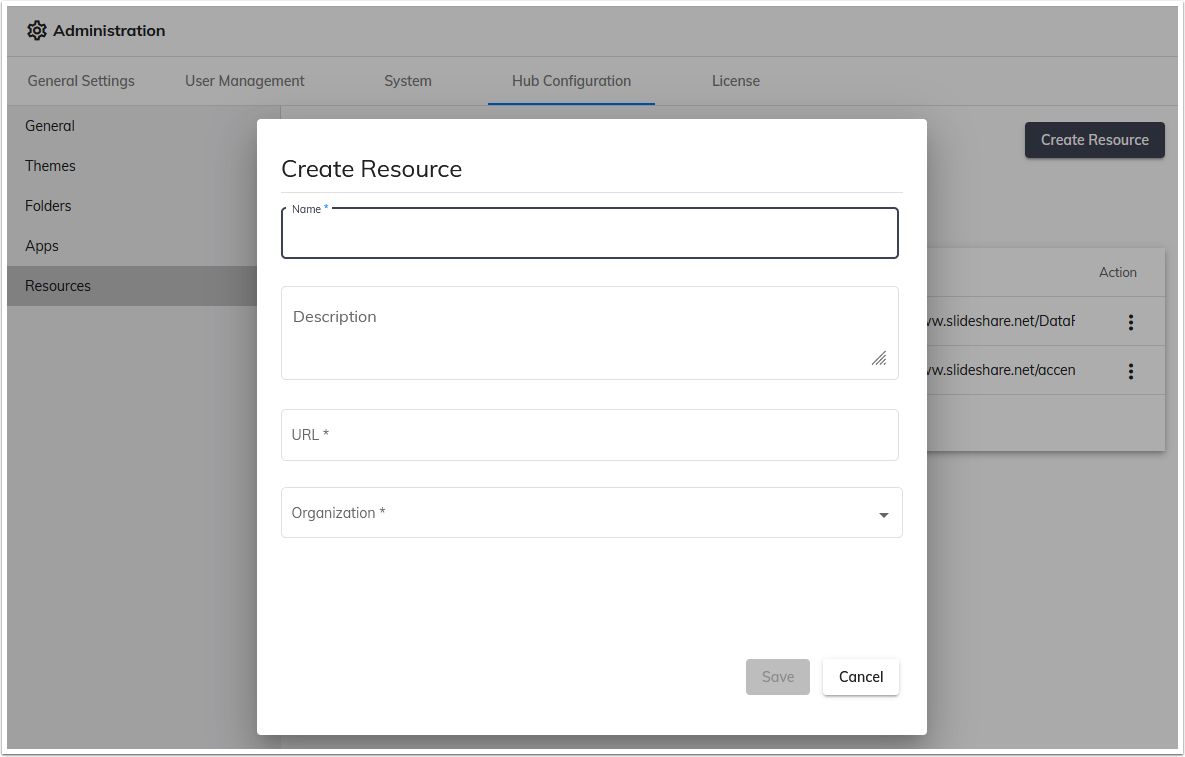Open the Apps sidebar section

tap(42, 246)
